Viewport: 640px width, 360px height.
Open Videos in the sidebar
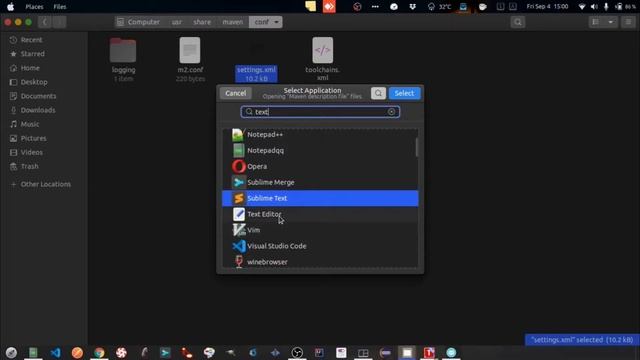[x=31, y=152]
